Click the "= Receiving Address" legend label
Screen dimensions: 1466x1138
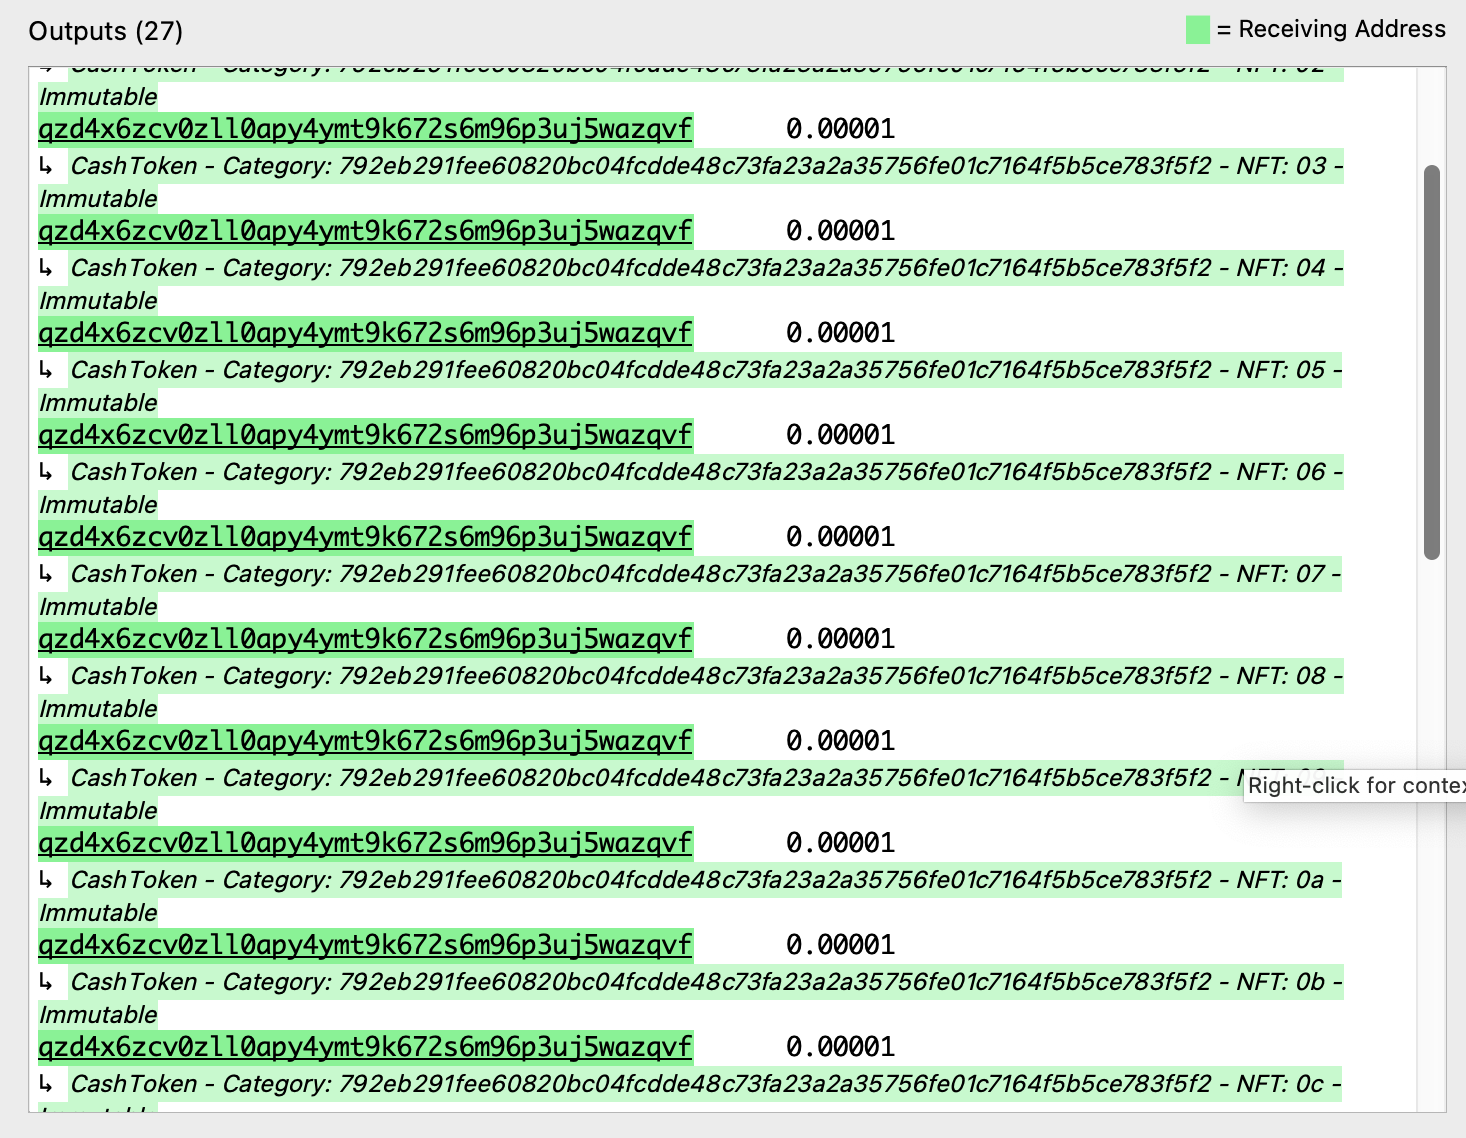[x=1331, y=30]
